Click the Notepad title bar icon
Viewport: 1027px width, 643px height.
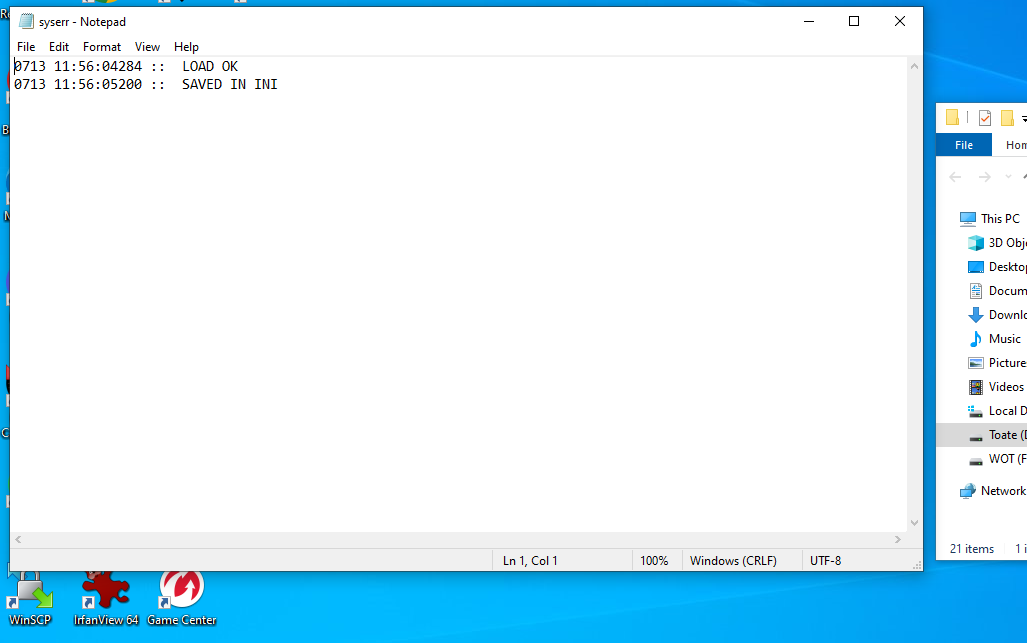point(26,22)
